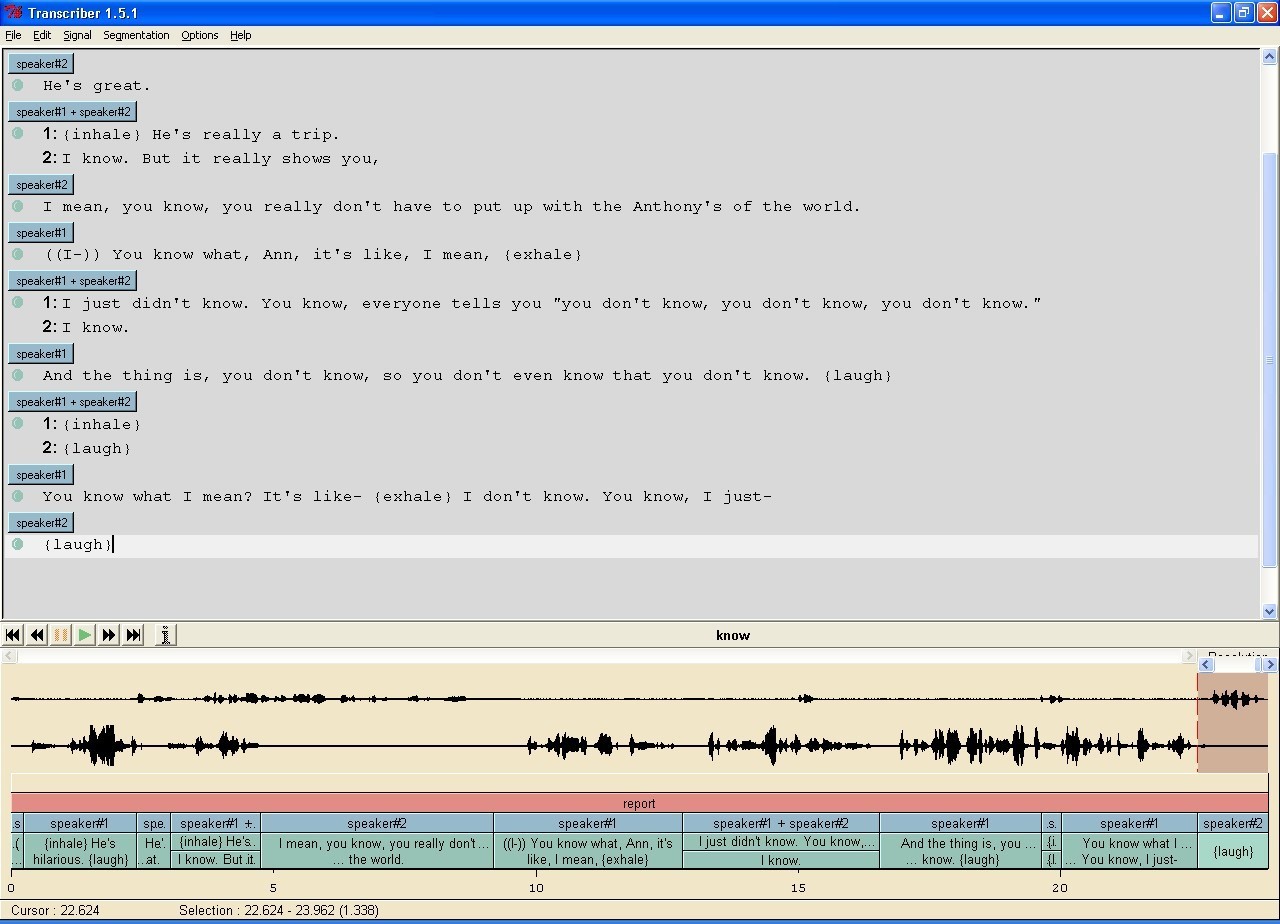Click speaker#1 + speaker#2 button above the {inhale} turn

73,402
